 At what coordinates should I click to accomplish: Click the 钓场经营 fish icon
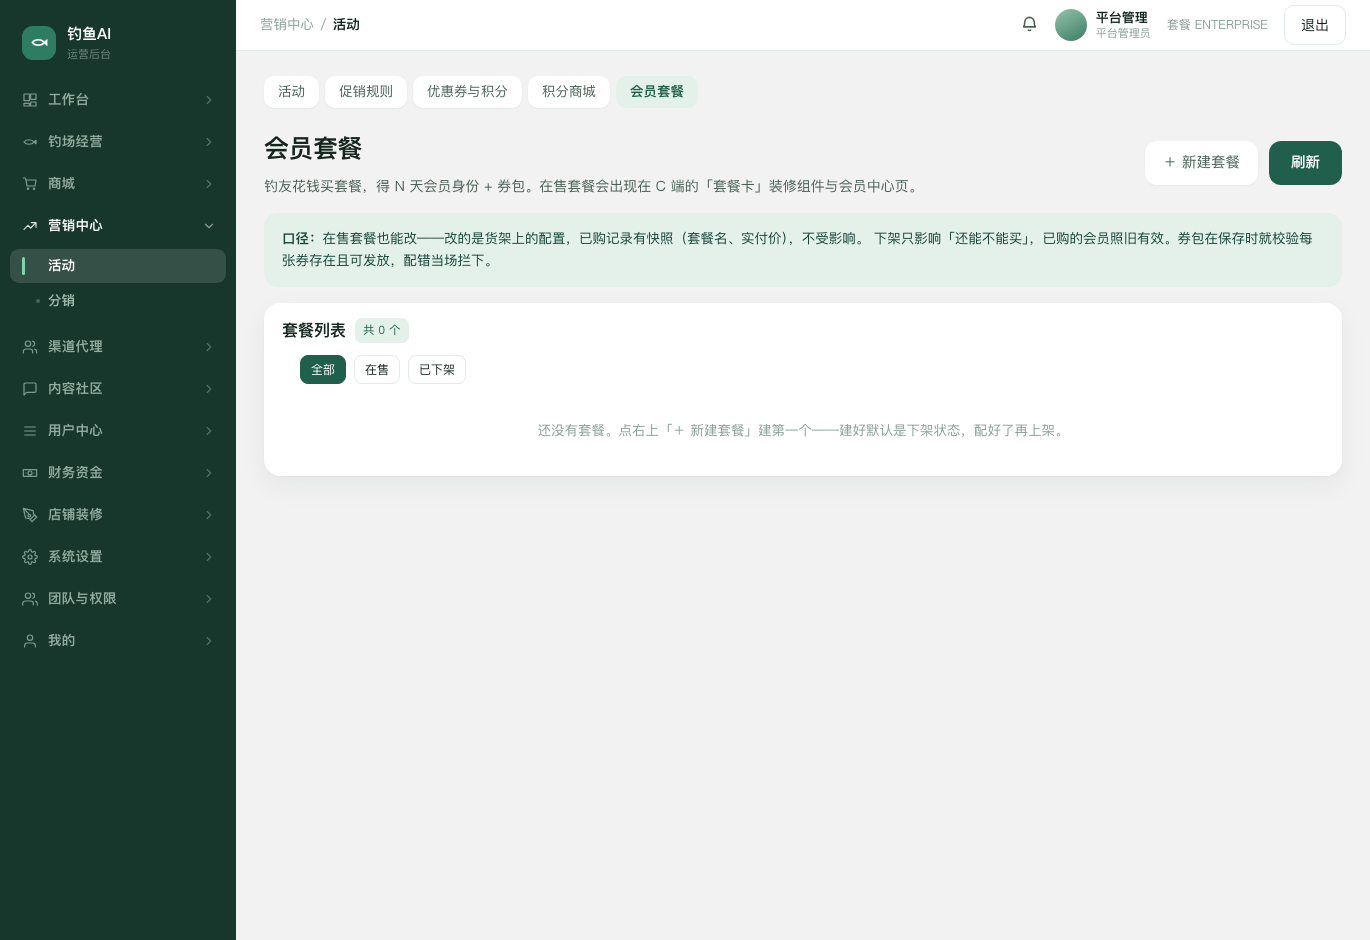point(30,142)
